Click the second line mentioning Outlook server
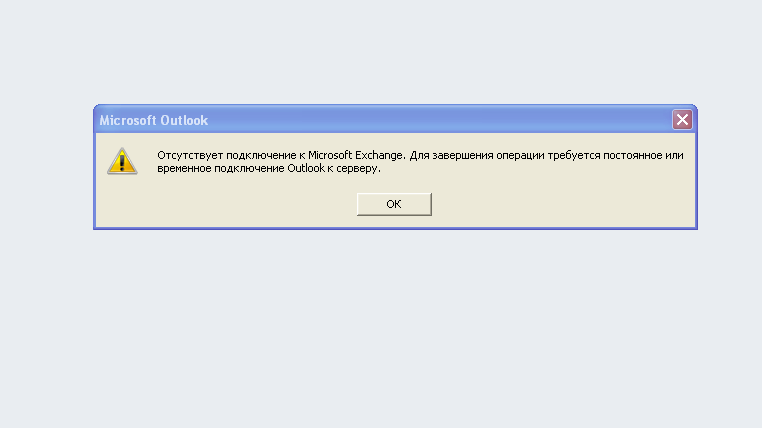The height and width of the screenshot is (428, 762). [269, 168]
